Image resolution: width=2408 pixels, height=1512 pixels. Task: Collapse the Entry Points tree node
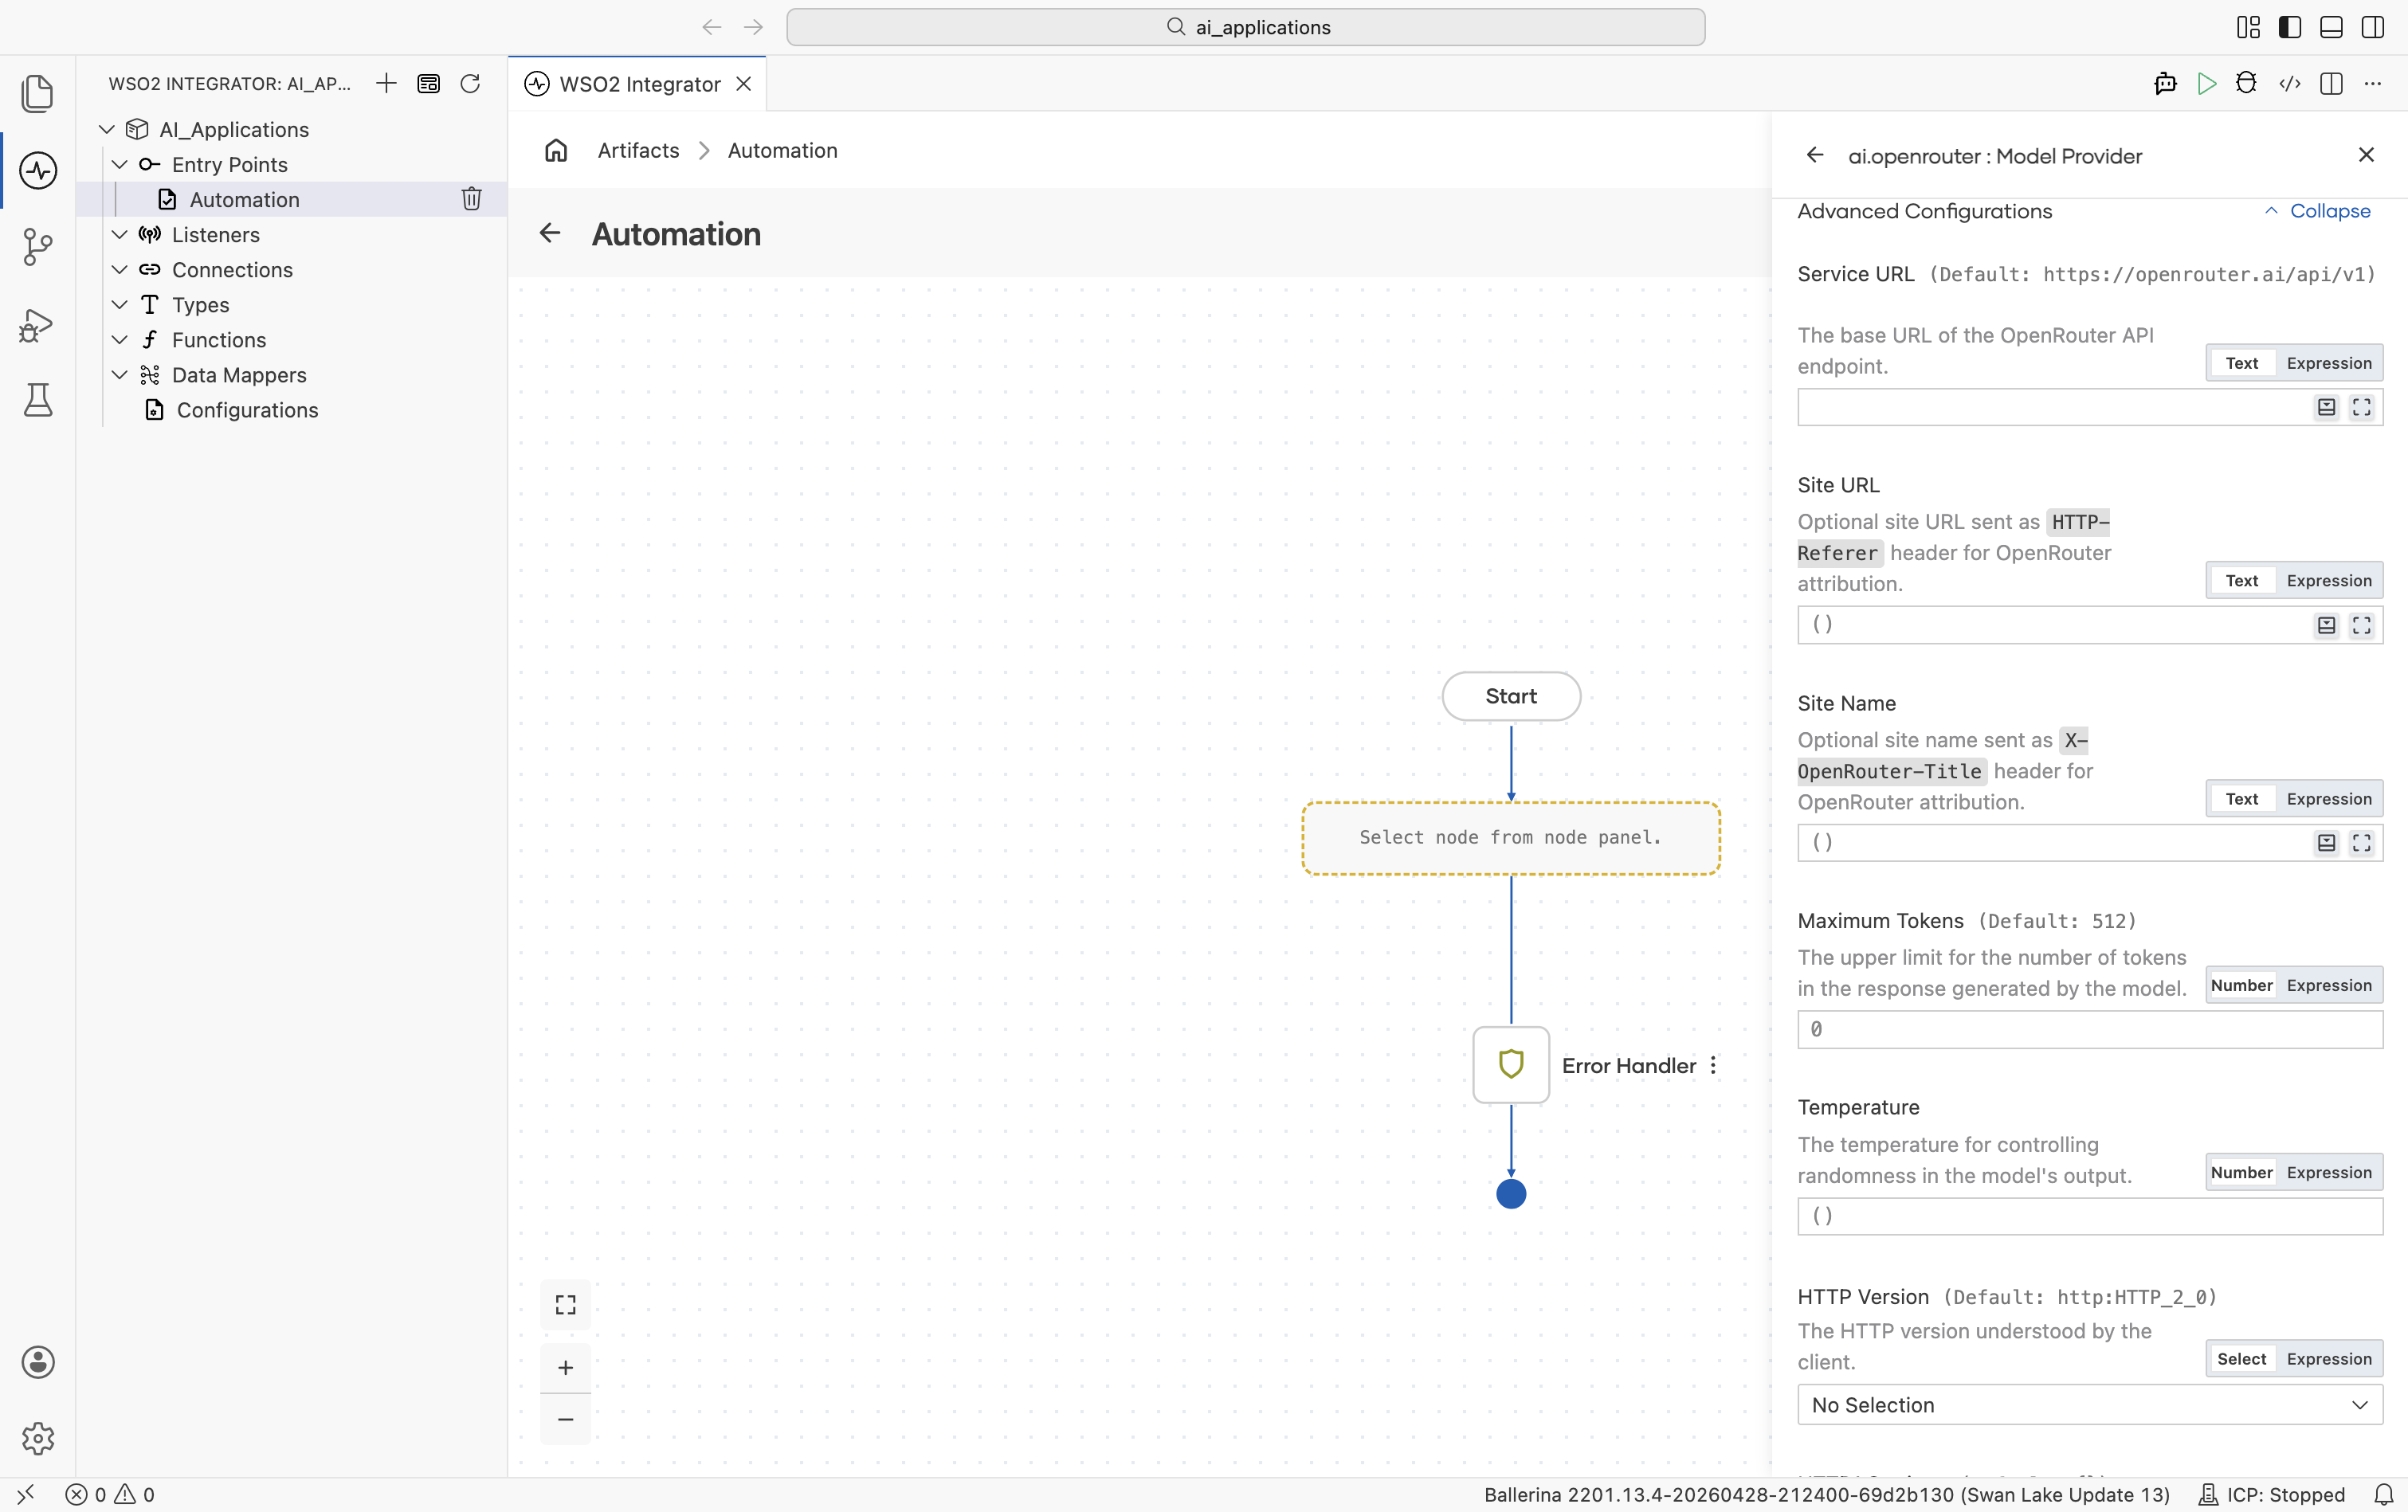pos(119,164)
